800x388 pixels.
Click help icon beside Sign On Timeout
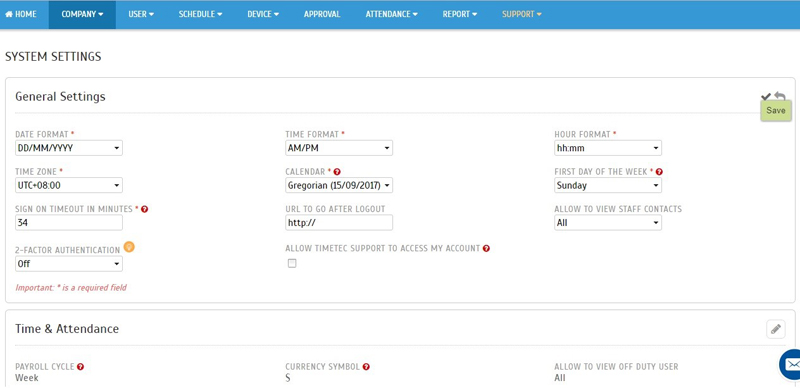(144, 209)
